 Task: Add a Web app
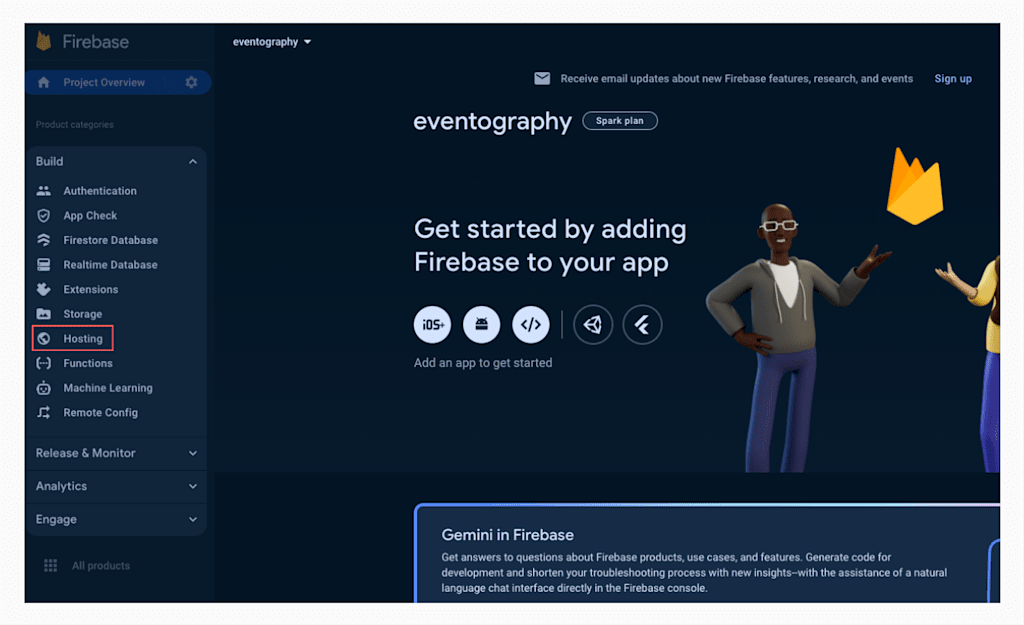pos(530,325)
